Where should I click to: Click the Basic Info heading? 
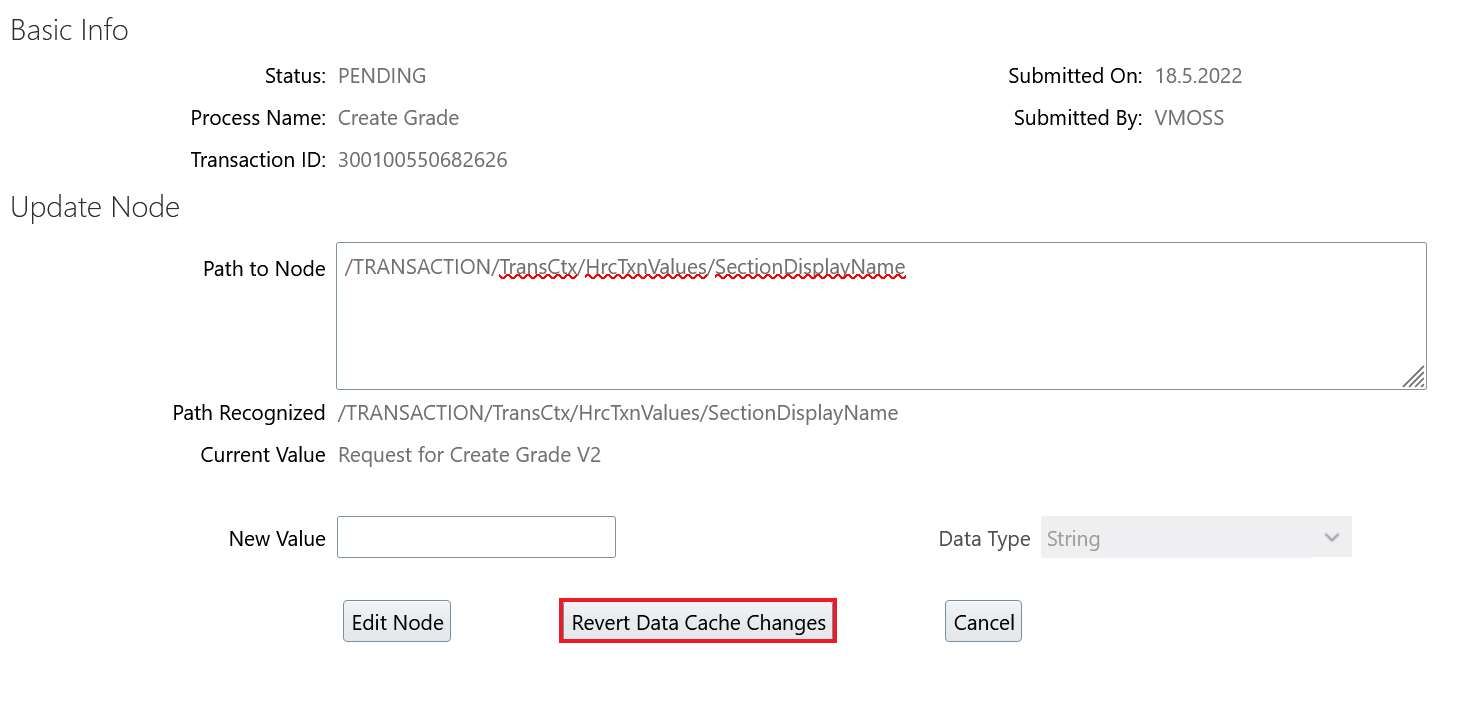[x=69, y=30]
